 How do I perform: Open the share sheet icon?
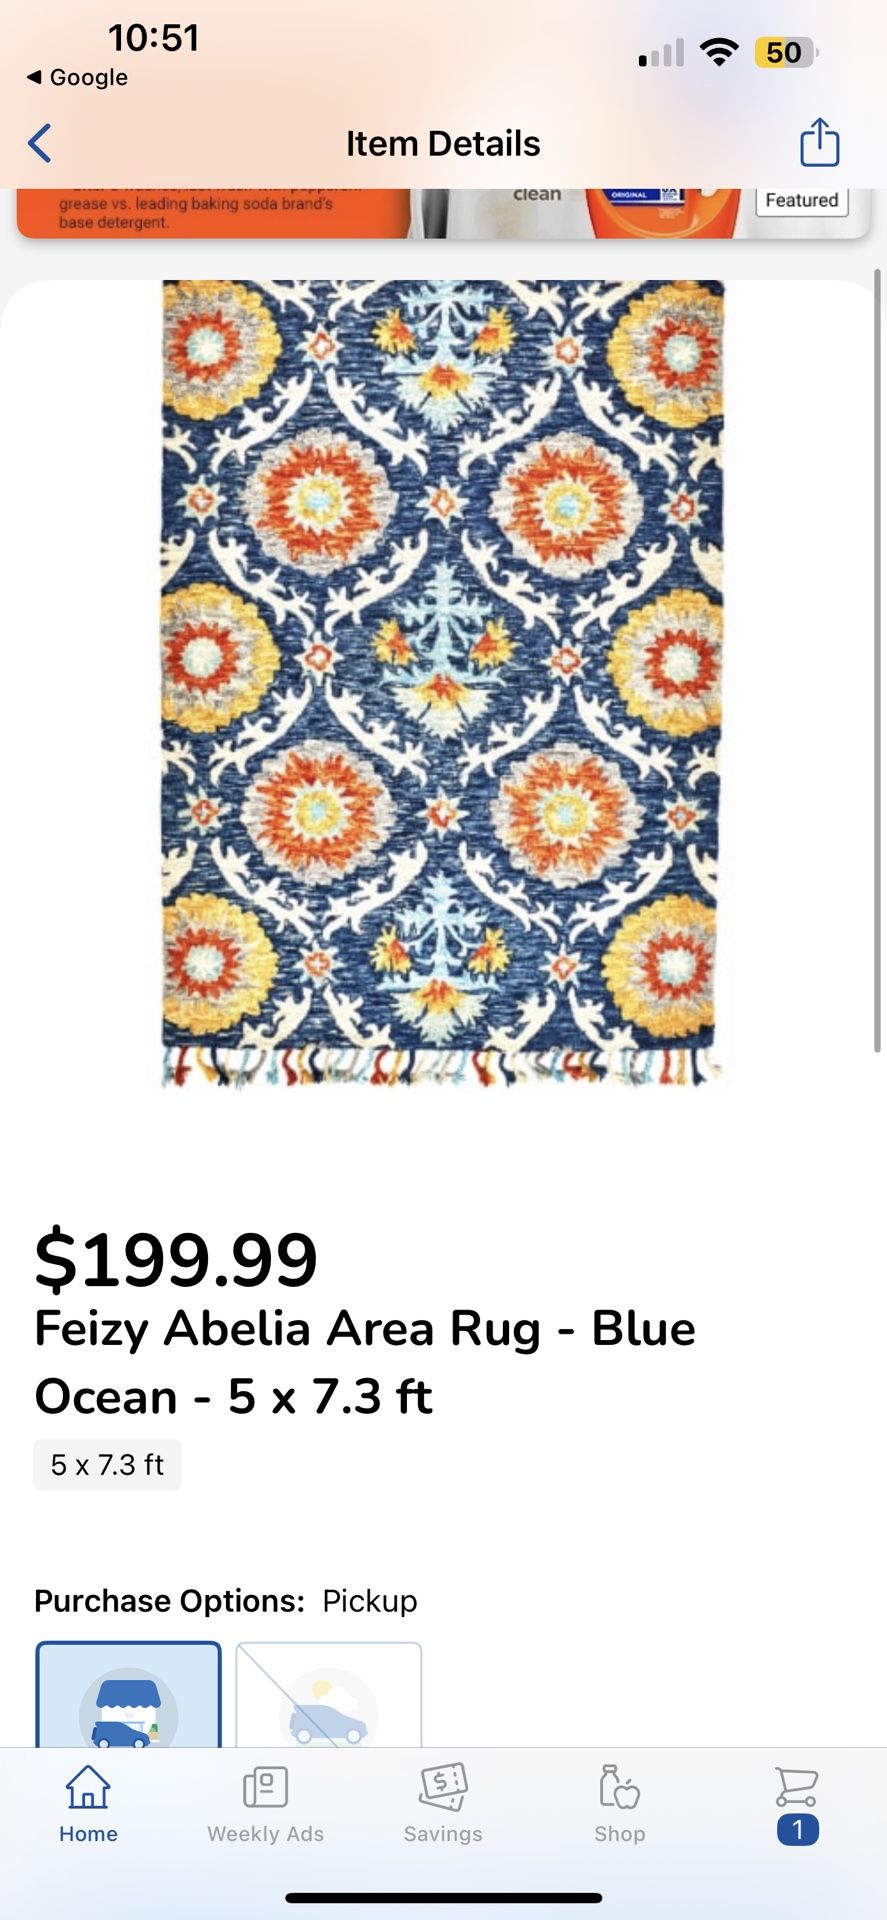point(819,142)
